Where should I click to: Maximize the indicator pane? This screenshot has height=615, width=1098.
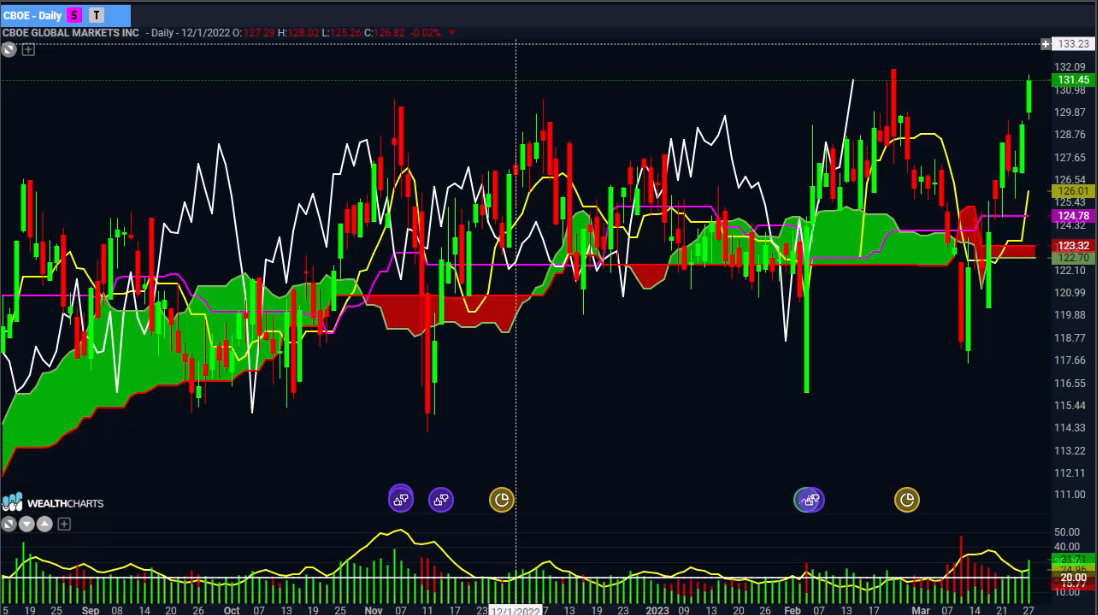point(8,524)
